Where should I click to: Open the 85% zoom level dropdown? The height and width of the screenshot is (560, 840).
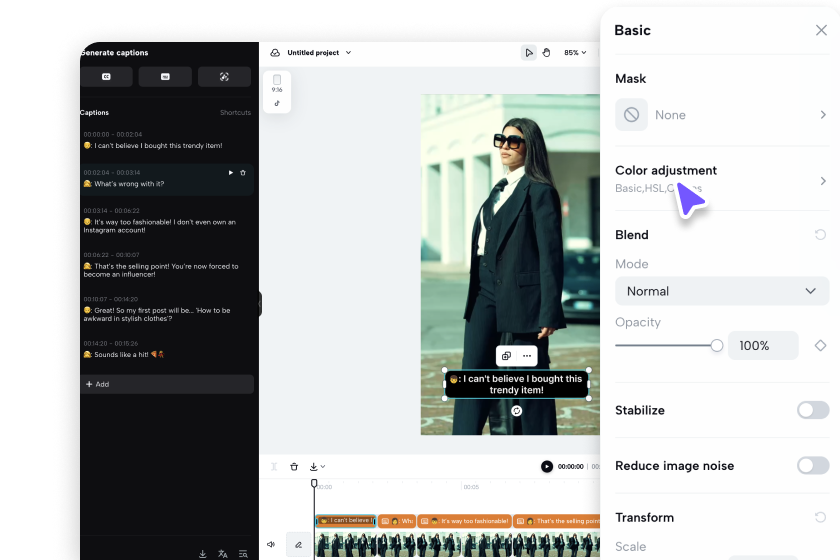click(x=575, y=53)
